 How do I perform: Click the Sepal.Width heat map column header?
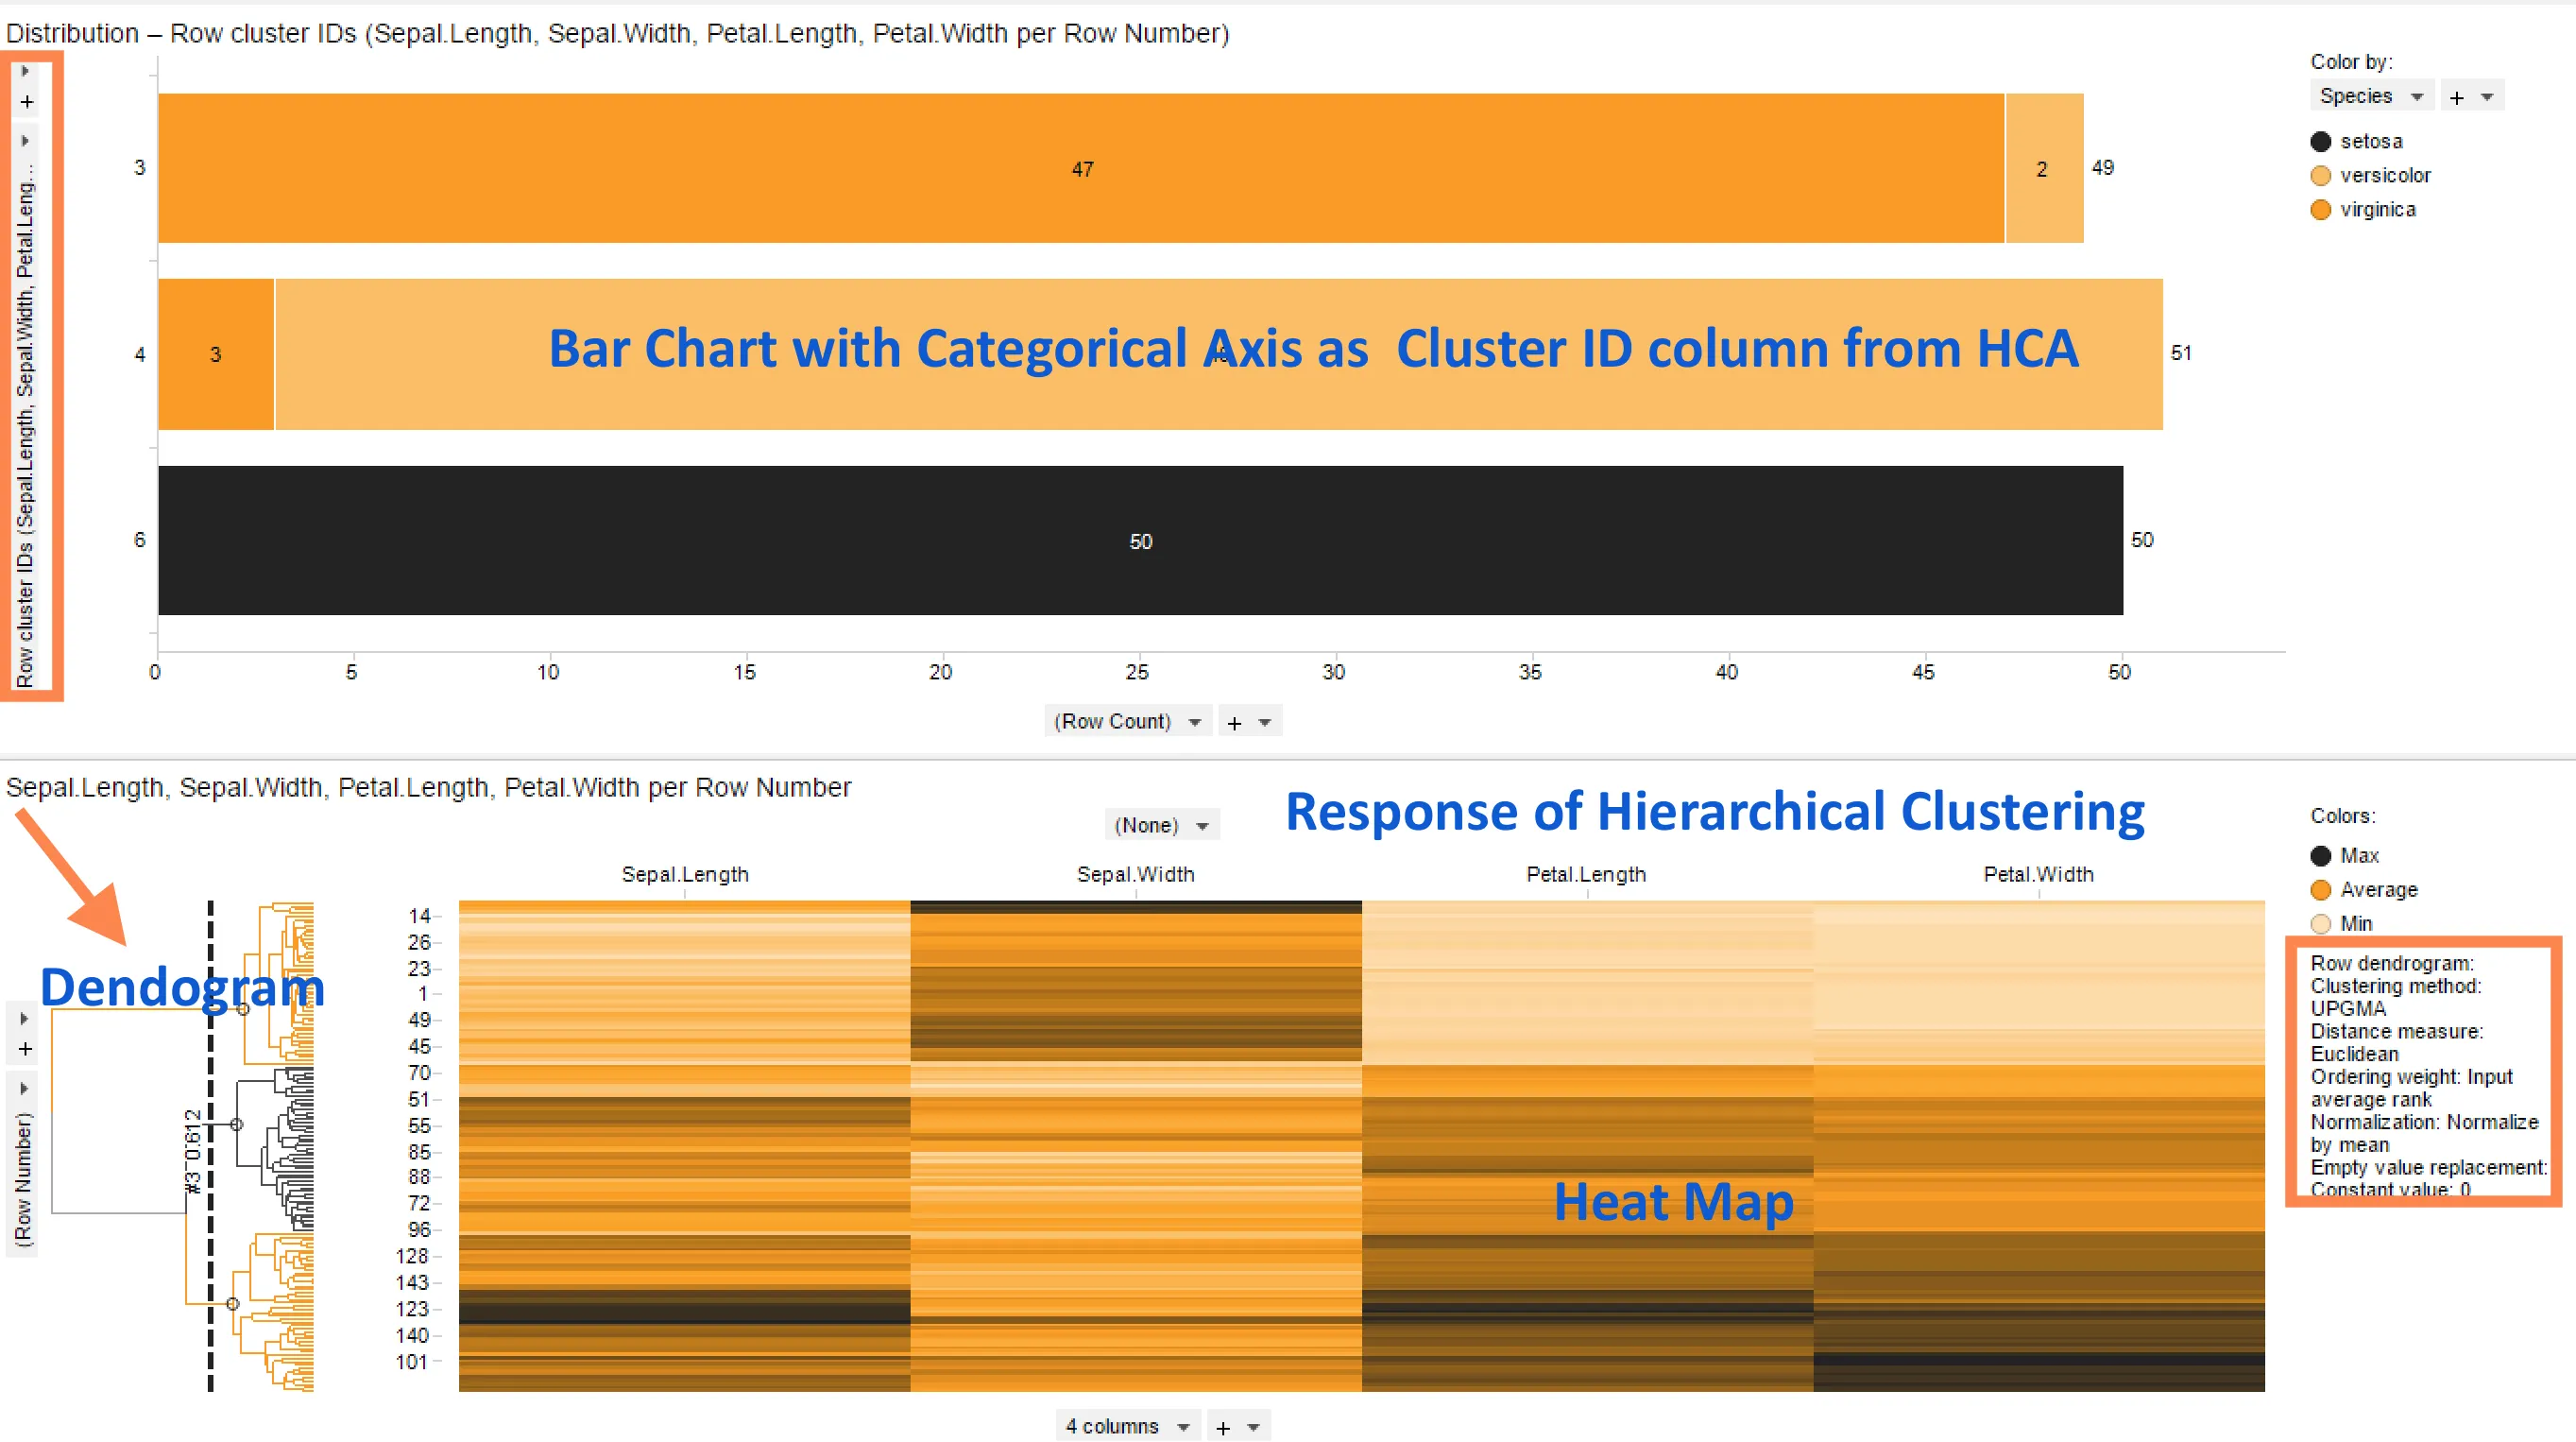(1135, 874)
